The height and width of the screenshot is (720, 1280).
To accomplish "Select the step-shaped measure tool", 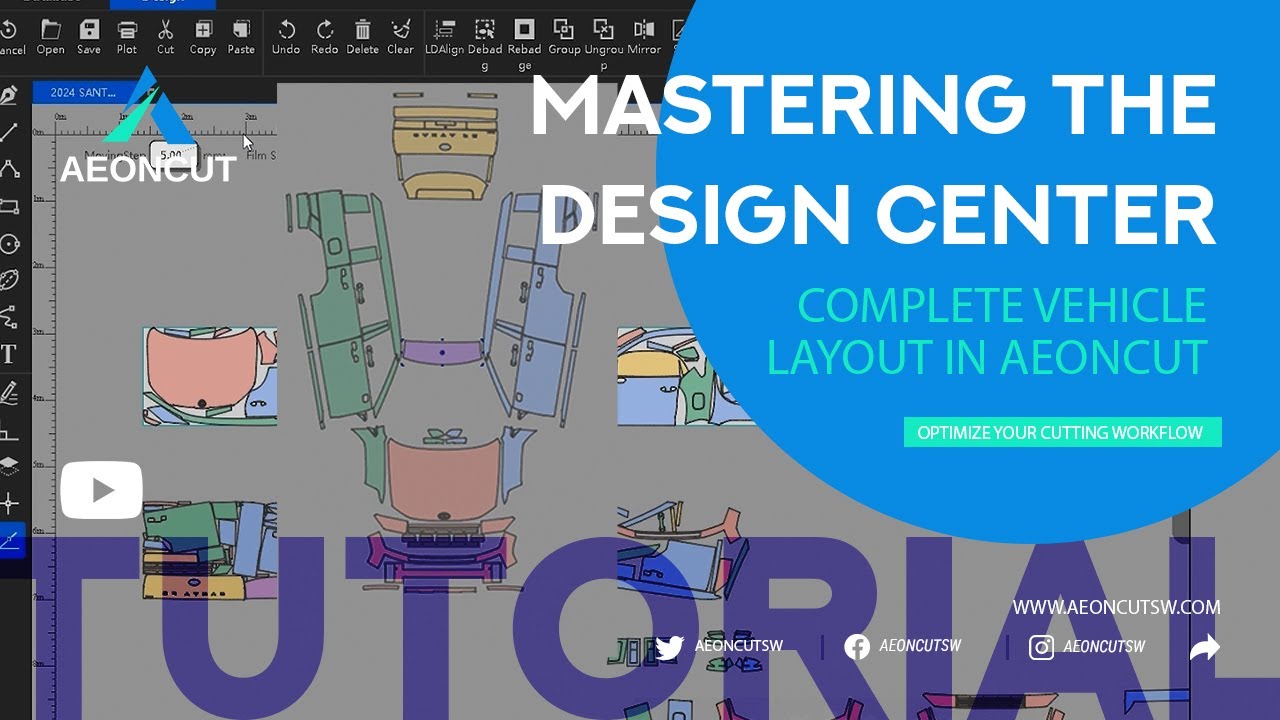I will tap(9, 431).
